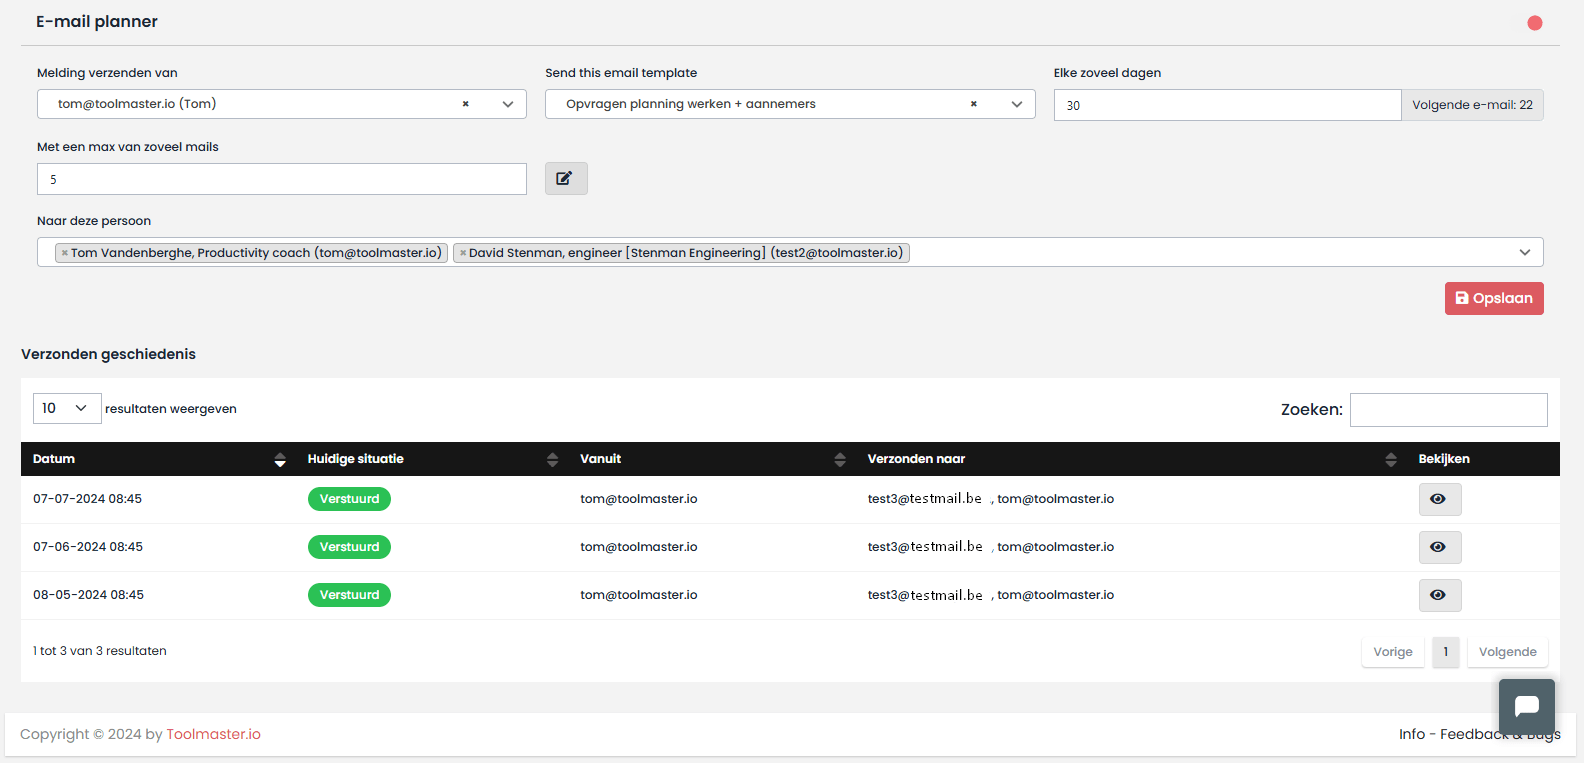This screenshot has height=763, width=1584.
Task: View the email sent 07-06-2024 08:45
Action: [1440, 547]
